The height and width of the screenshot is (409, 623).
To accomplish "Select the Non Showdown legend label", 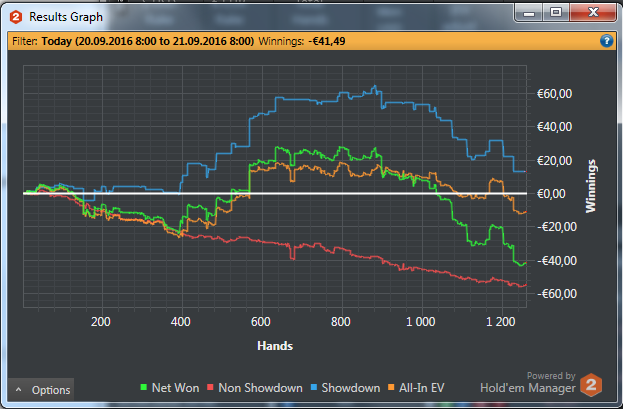I will pos(260,388).
